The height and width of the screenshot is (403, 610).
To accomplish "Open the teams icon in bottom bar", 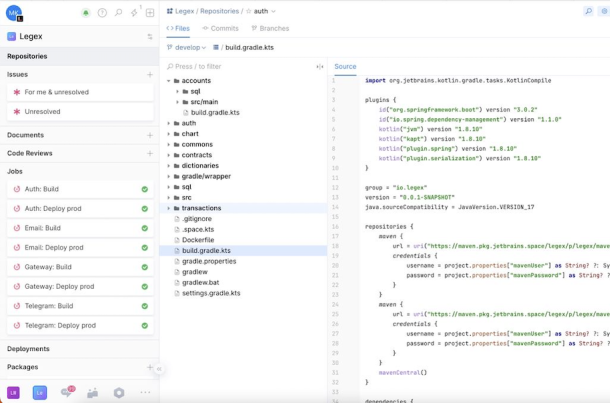I will (x=93, y=393).
